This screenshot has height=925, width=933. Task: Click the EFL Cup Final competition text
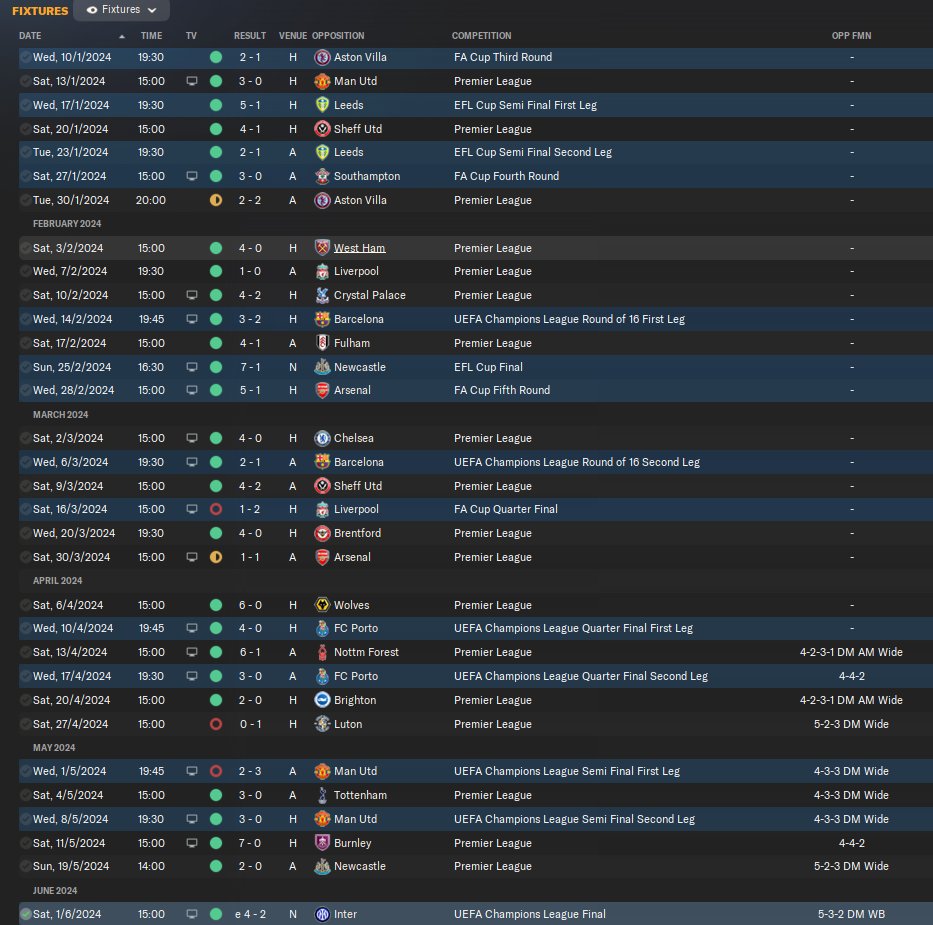(488, 367)
